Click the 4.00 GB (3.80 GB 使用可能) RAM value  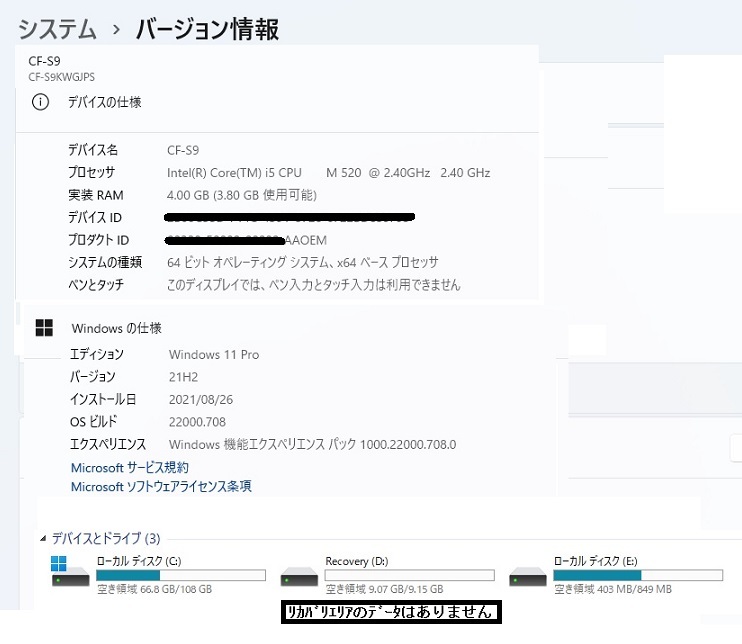click(x=242, y=195)
